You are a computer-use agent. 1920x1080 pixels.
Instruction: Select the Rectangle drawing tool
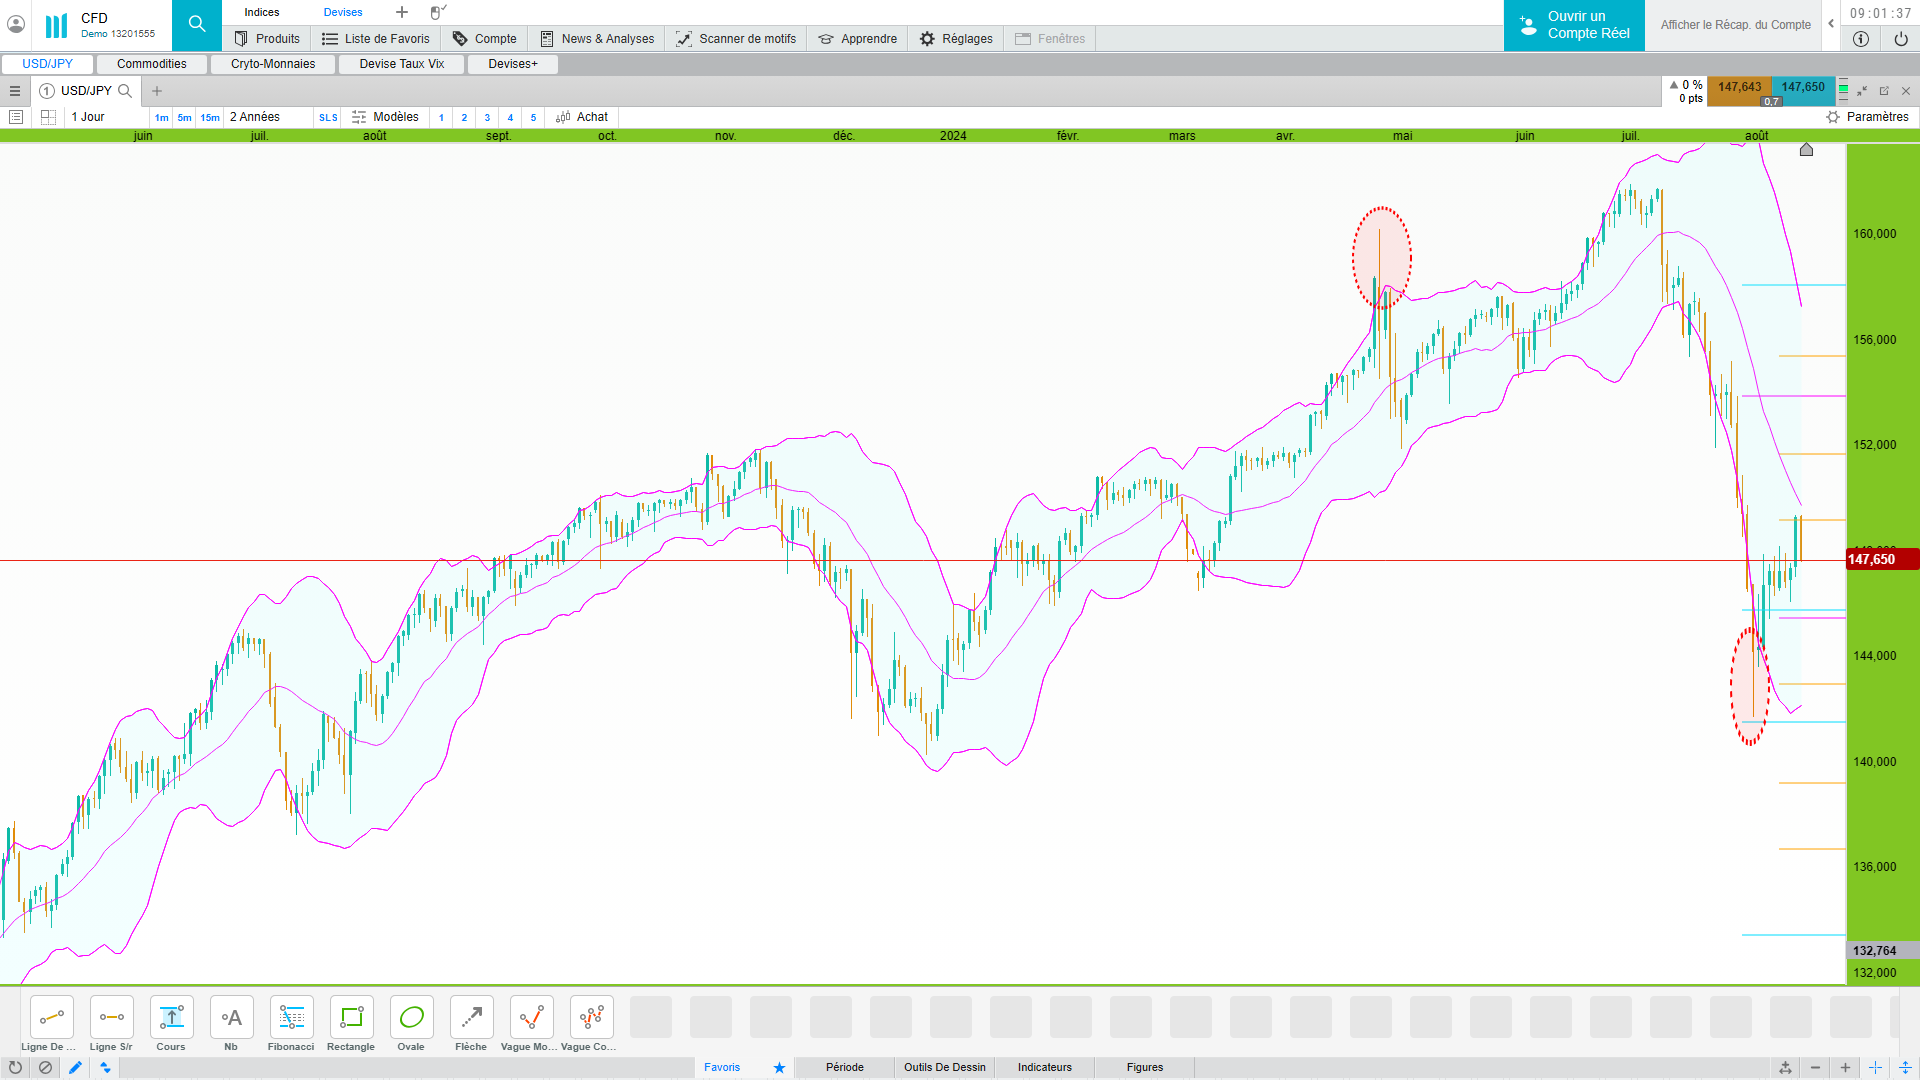[351, 1018]
